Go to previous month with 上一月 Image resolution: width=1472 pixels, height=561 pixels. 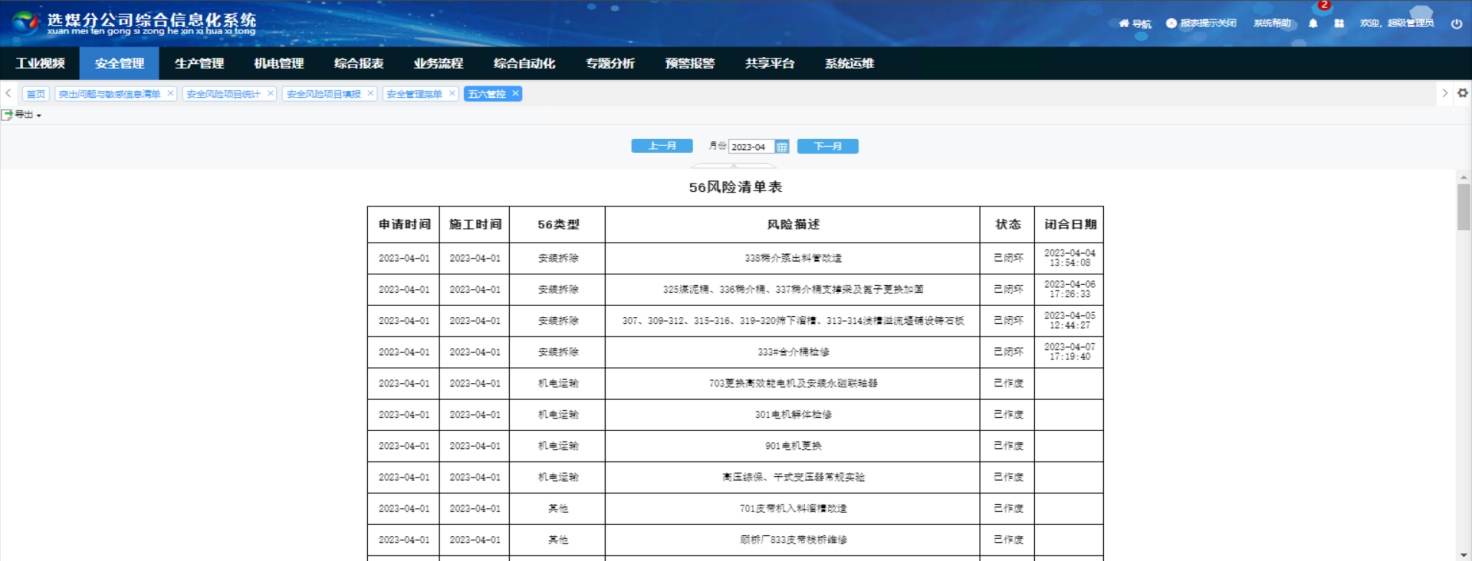point(662,146)
